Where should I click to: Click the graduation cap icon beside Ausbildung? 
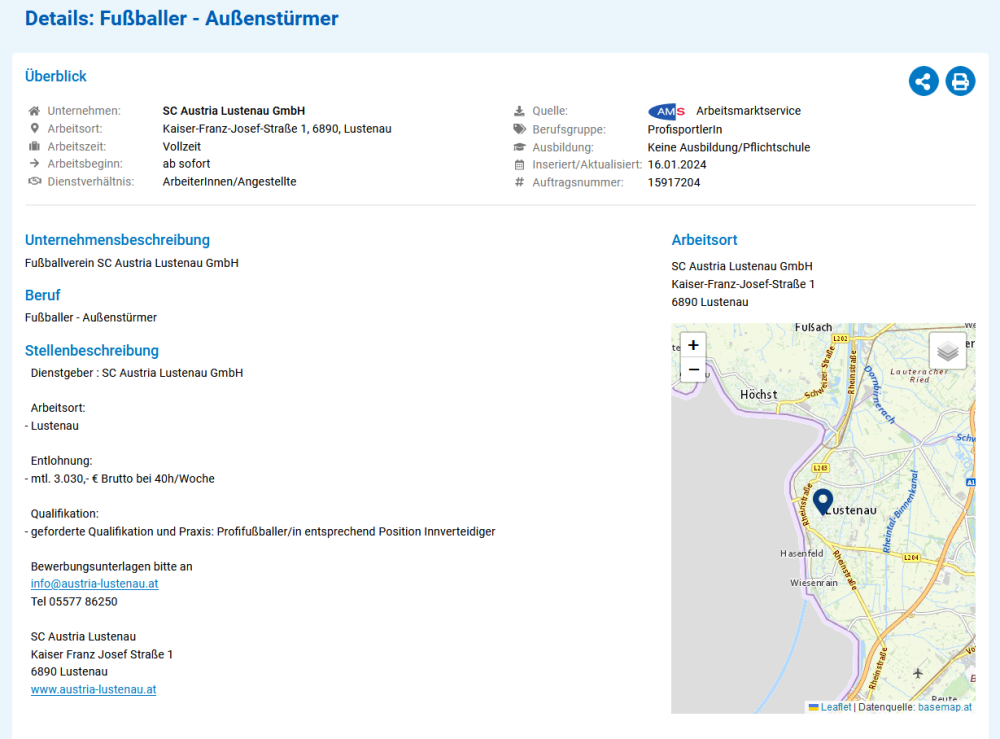(x=519, y=147)
